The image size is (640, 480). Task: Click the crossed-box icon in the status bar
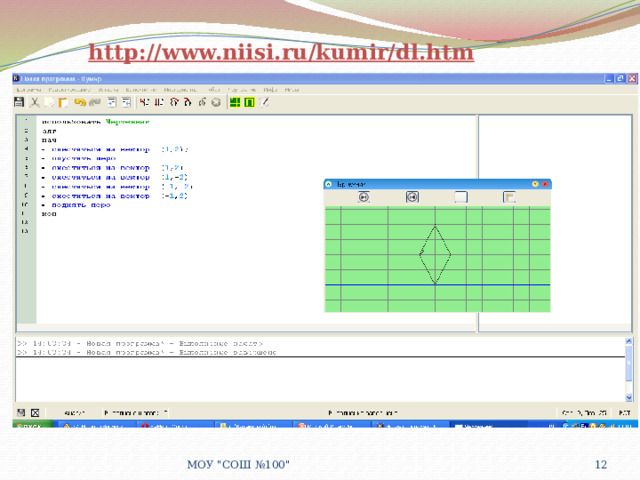[x=36, y=413]
